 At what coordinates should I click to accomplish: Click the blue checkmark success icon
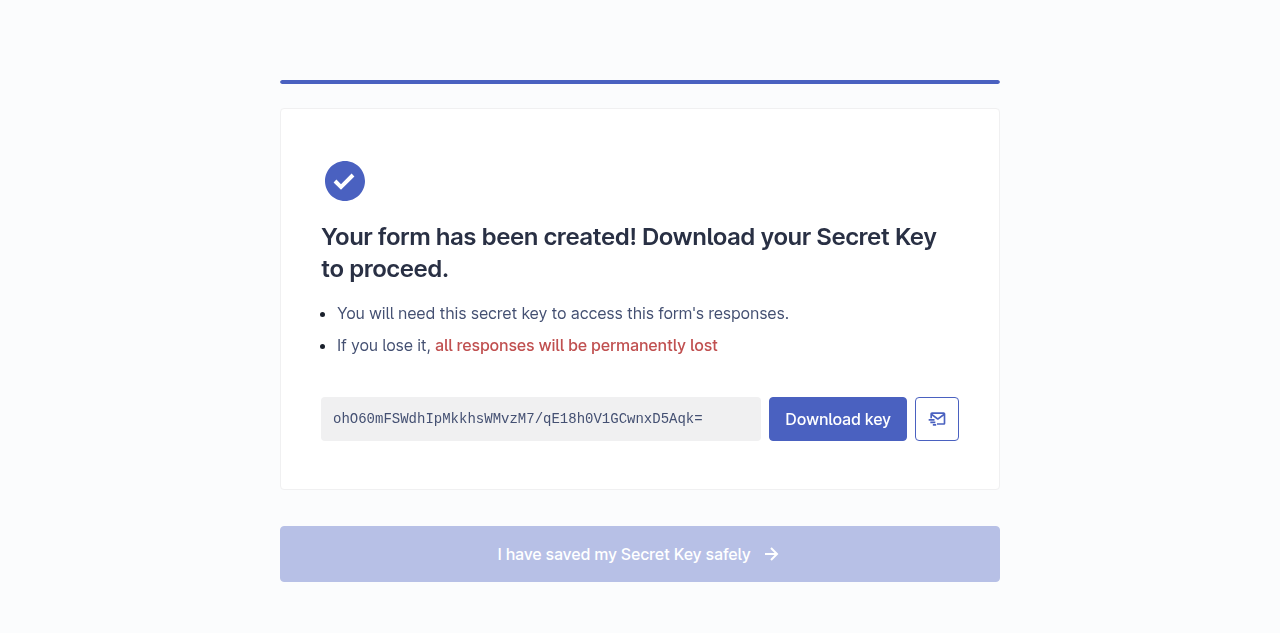point(345,181)
